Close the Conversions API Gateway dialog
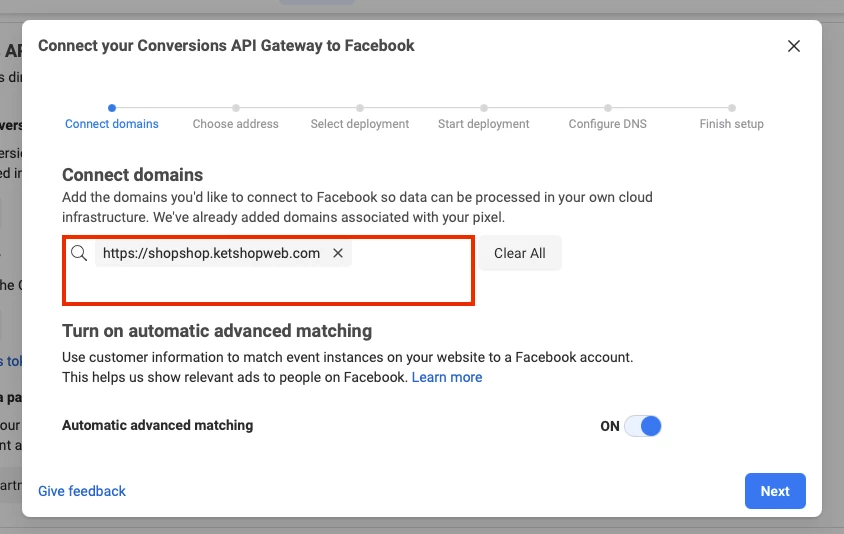844x534 pixels. click(x=793, y=46)
